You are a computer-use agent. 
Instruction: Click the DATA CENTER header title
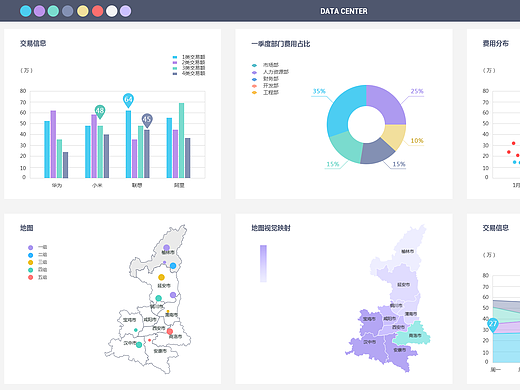pyautogui.click(x=344, y=11)
